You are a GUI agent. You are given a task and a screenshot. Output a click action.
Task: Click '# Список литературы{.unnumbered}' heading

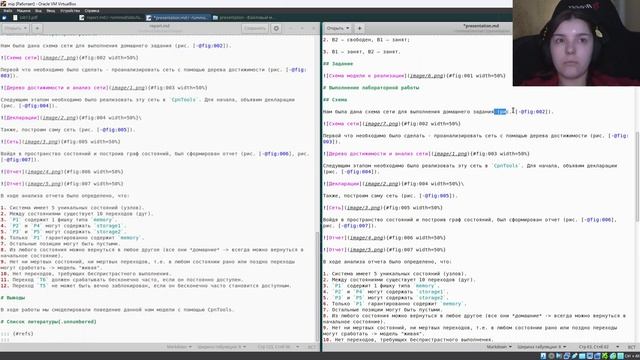(49, 322)
